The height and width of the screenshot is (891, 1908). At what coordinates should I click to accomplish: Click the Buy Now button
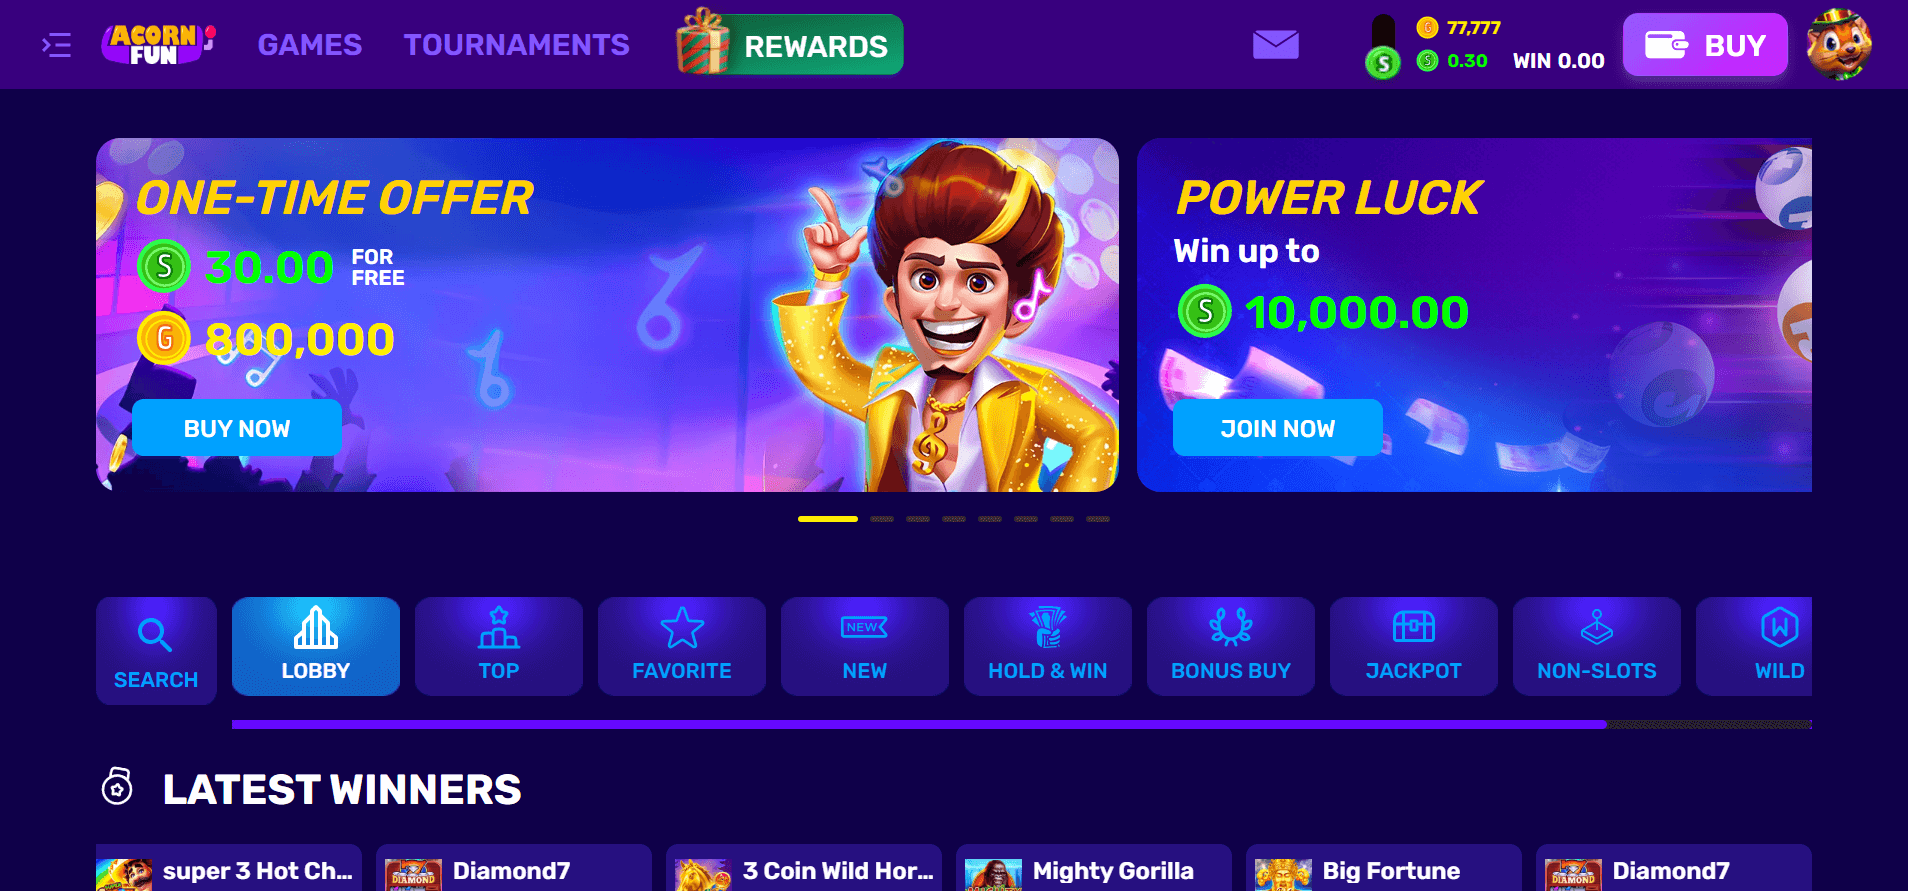point(237,428)
